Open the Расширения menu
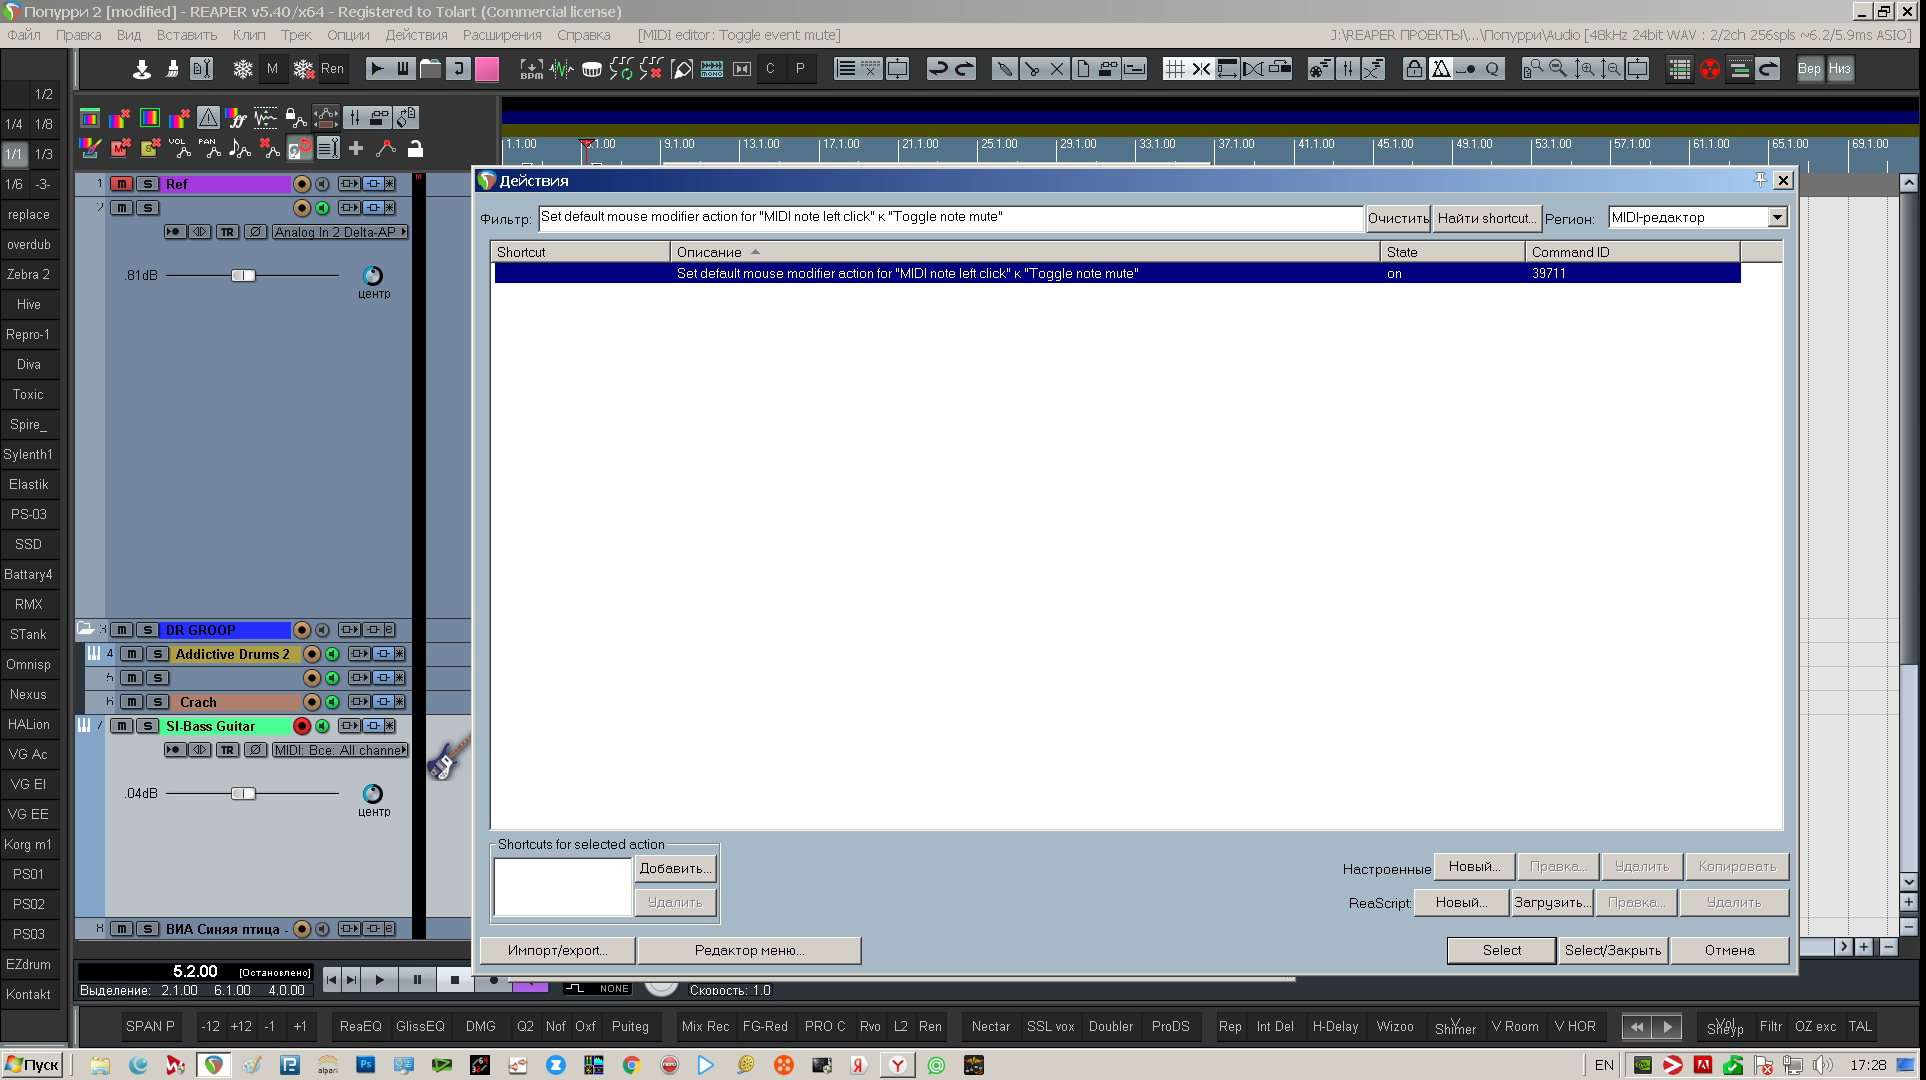Screen dimensions: 1926x1080 501,35
